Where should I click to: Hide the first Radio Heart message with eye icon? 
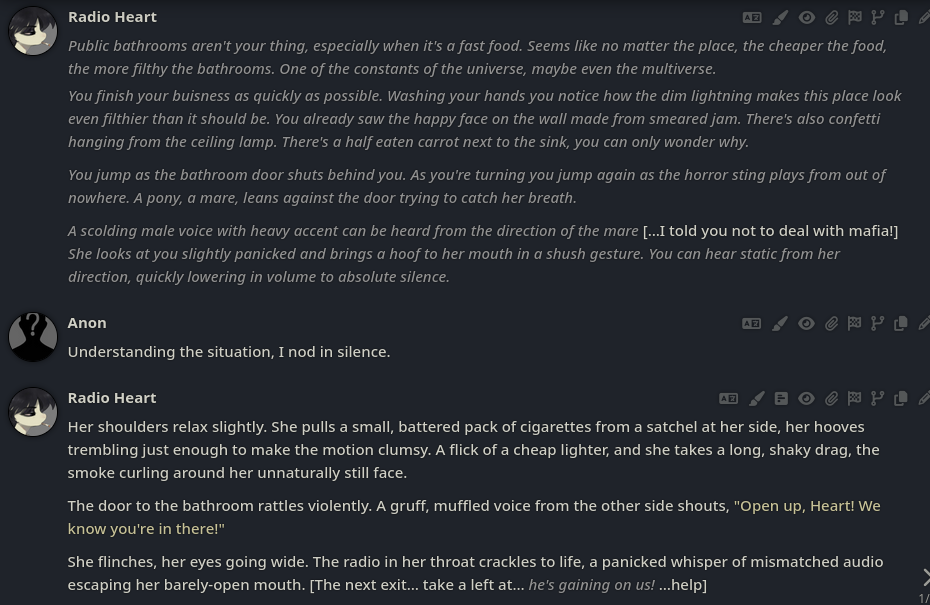[x=806, y=18]
